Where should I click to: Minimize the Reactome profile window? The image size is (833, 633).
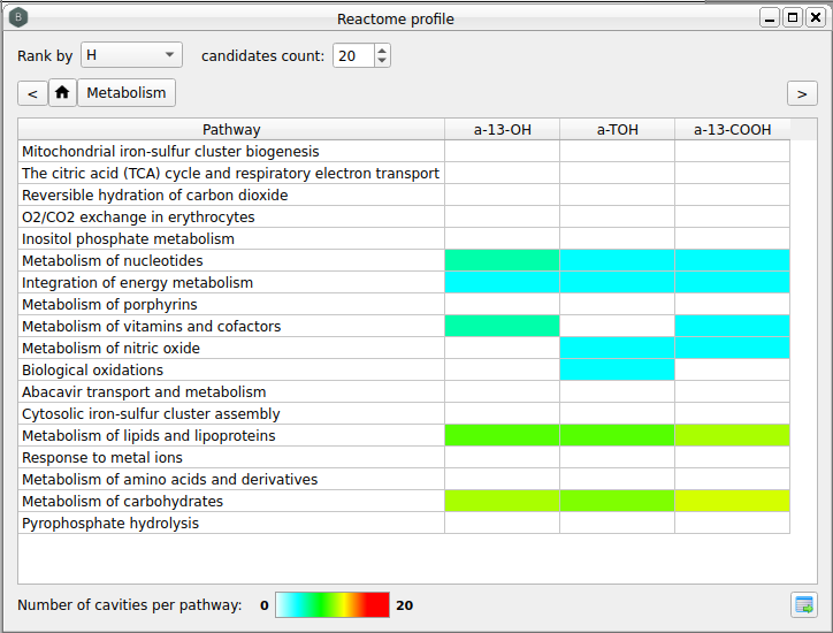769,18
